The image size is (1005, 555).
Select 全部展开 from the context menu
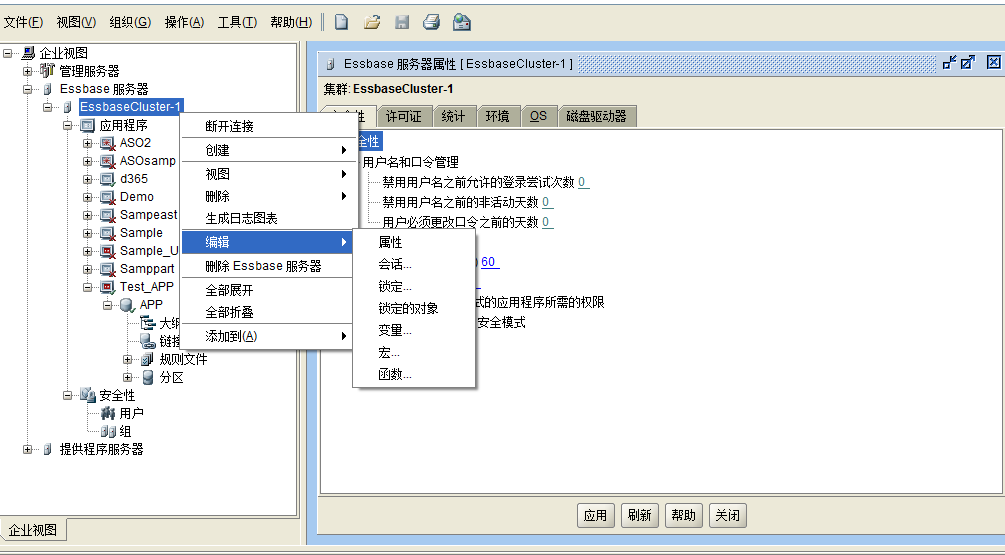pyautogui.click(x=268, y=290)
